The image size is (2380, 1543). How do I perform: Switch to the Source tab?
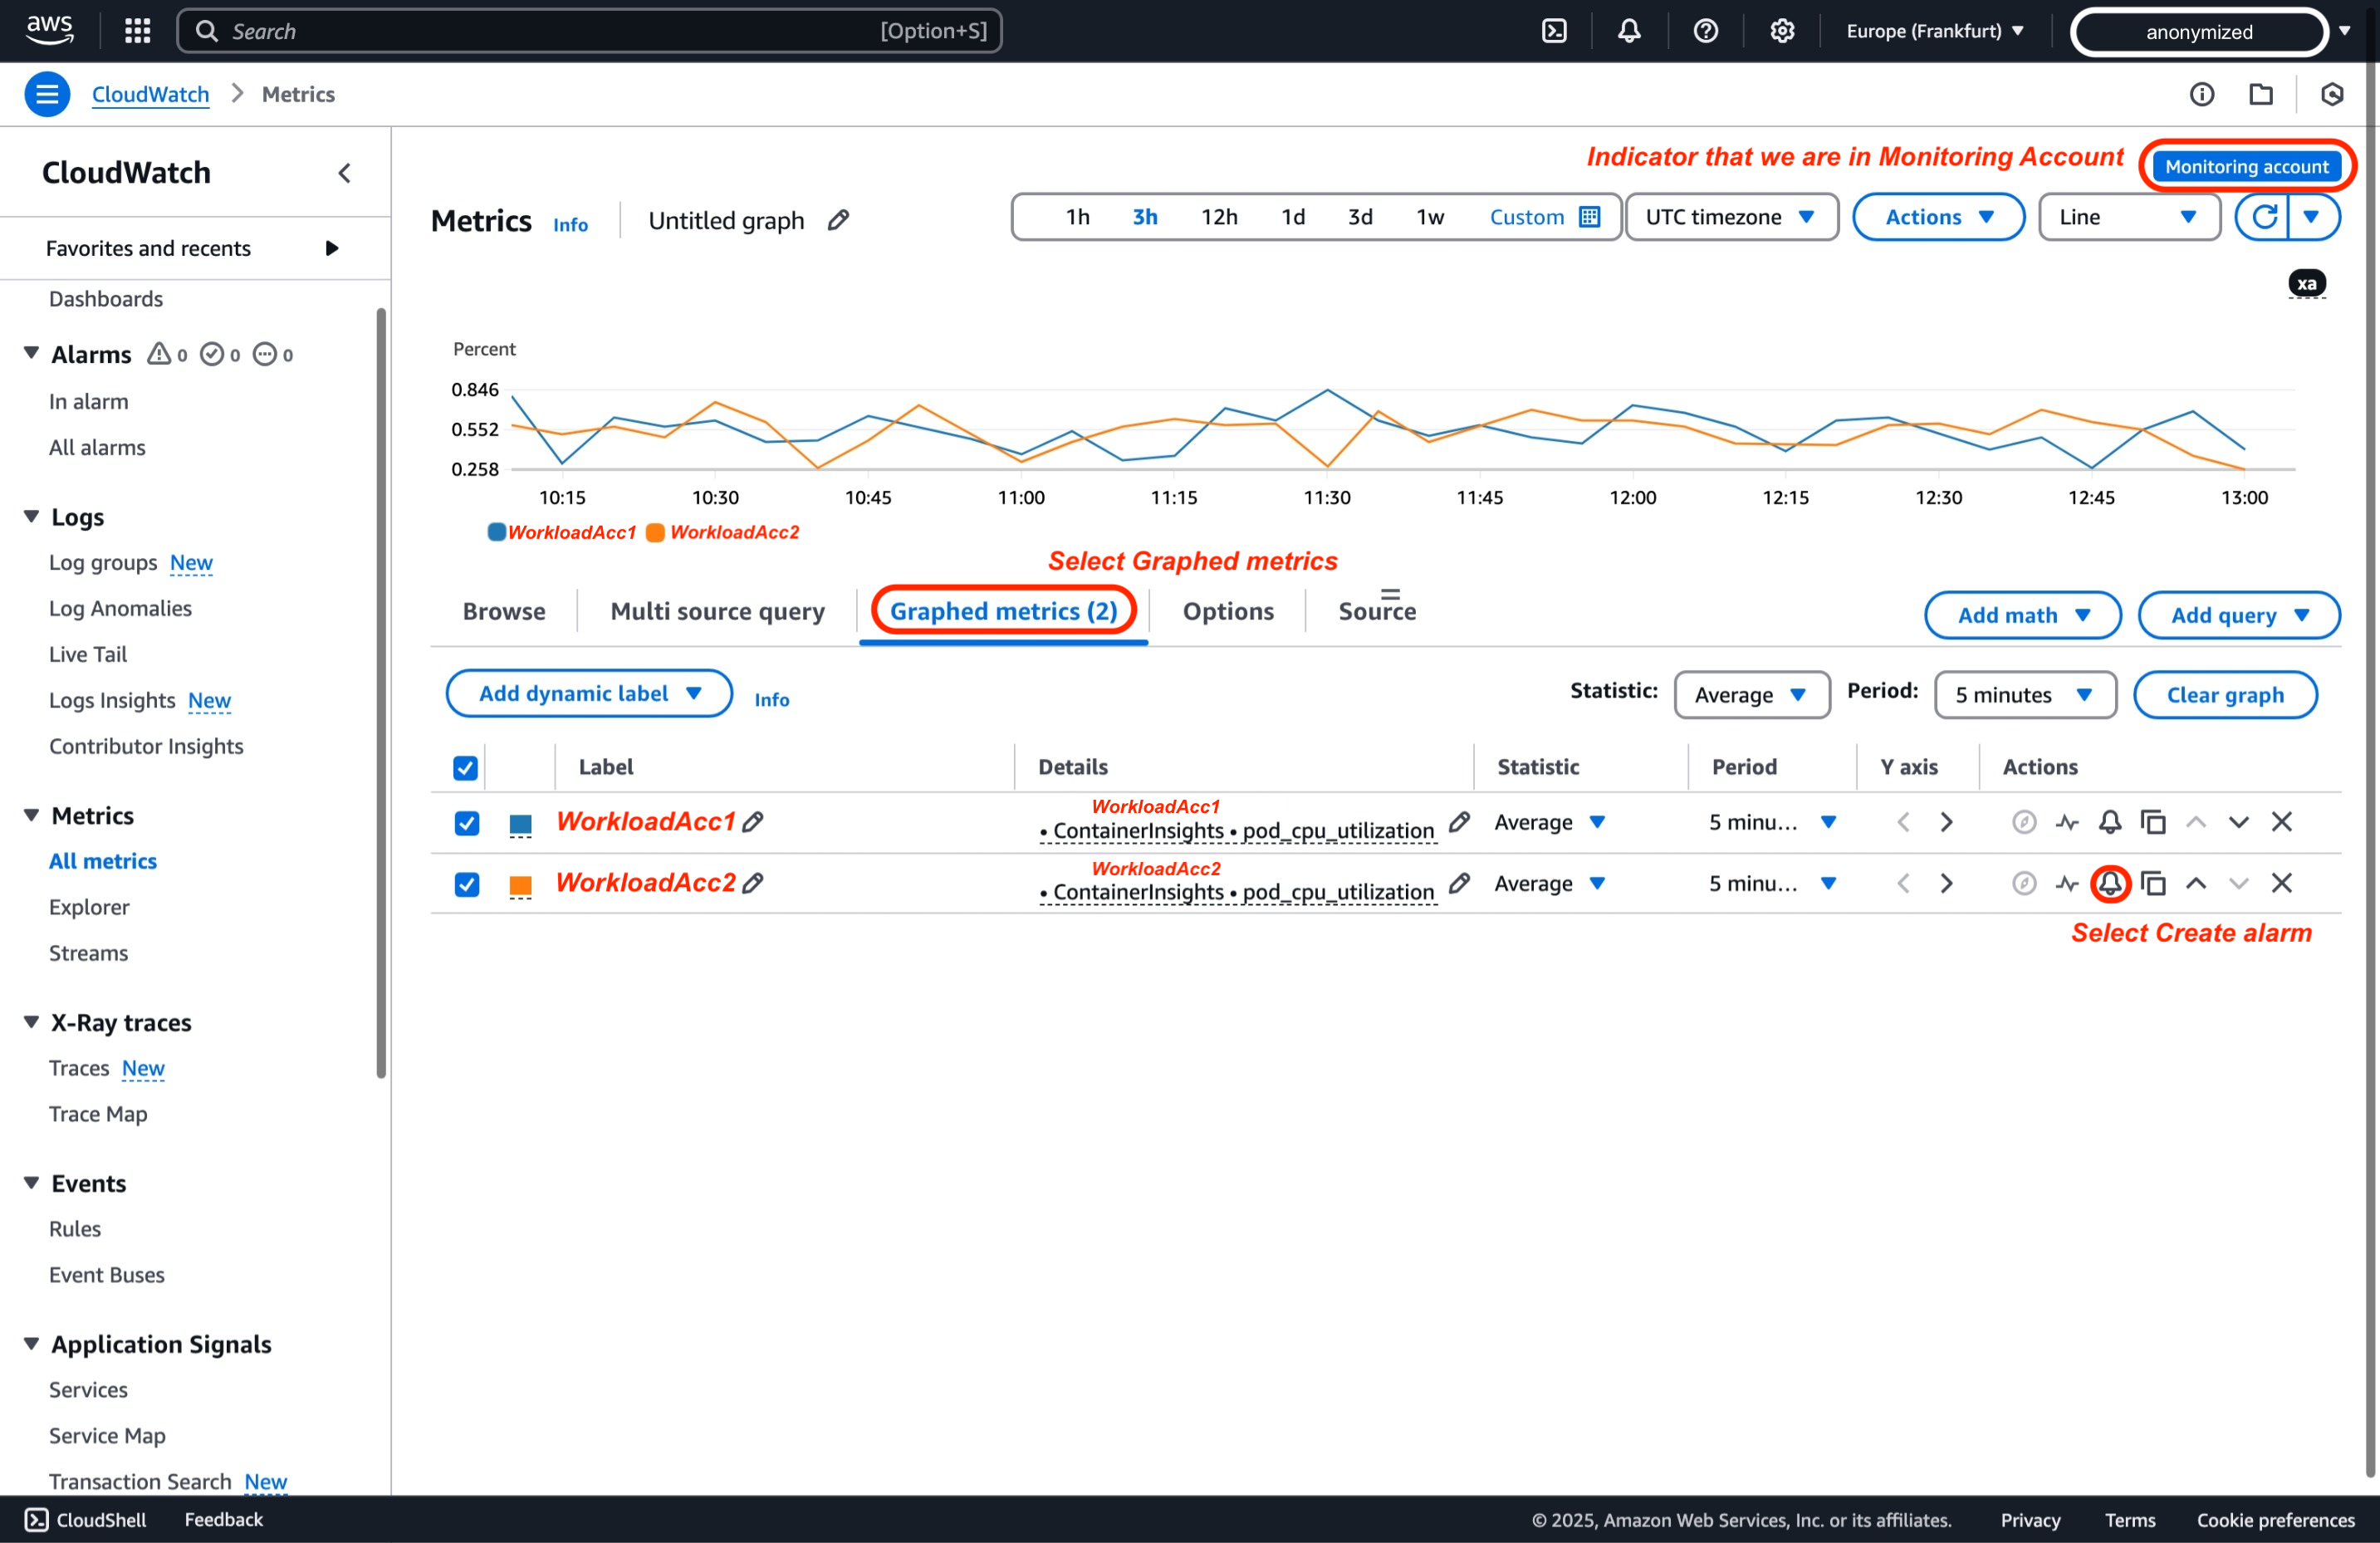point(1377,611)
